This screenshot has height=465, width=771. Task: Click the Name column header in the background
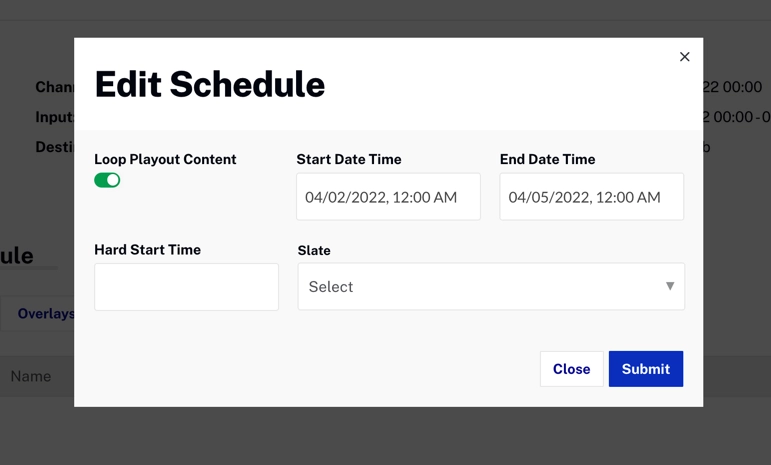(x=31, y=376)
